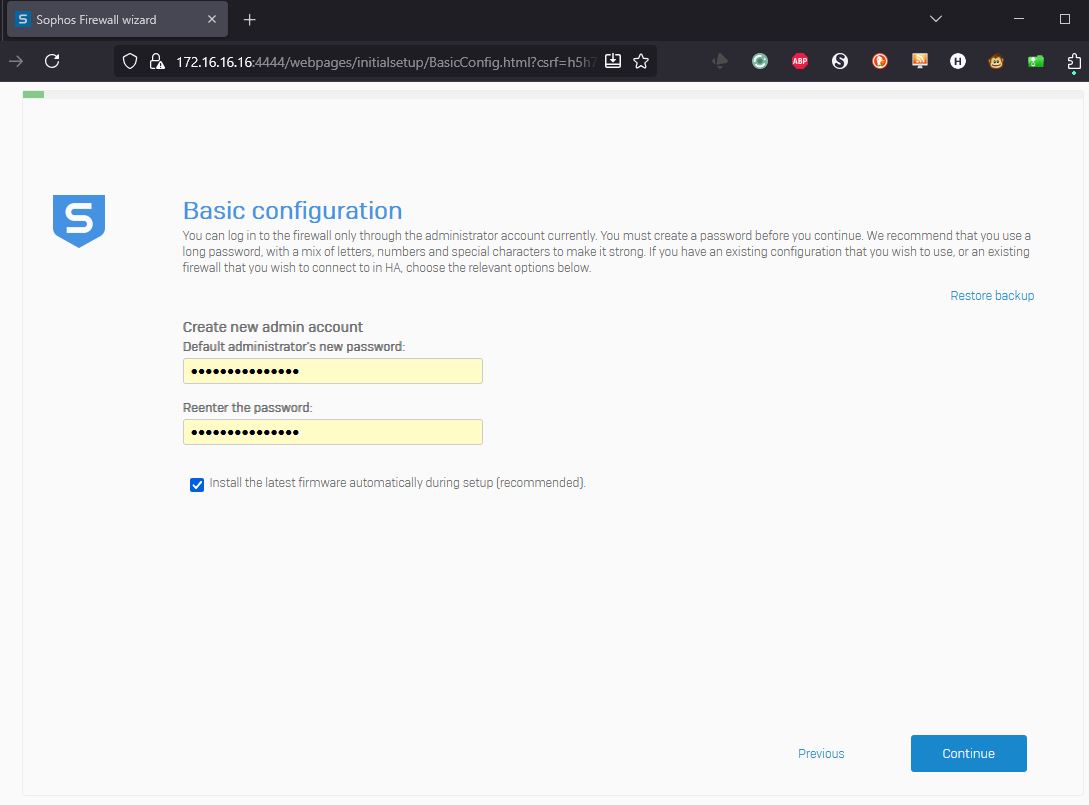Click the shield tracking protection icon
Viewport: 1089px width, 805px height.
click(x=129, y=61)
